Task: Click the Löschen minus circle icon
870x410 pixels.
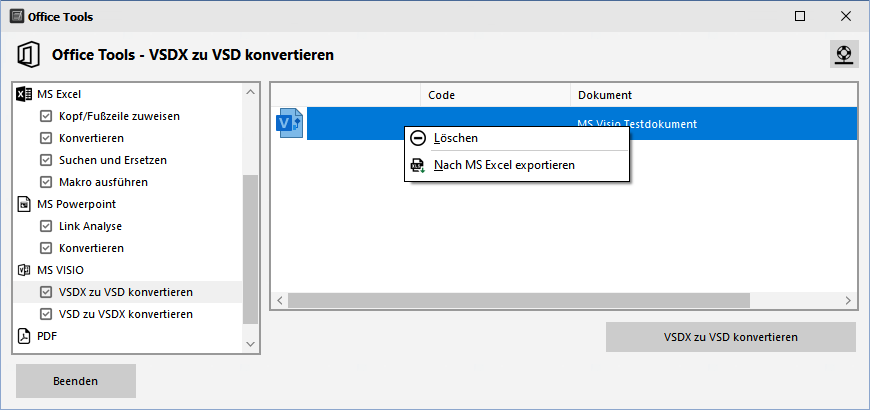Action: (418, 138)
